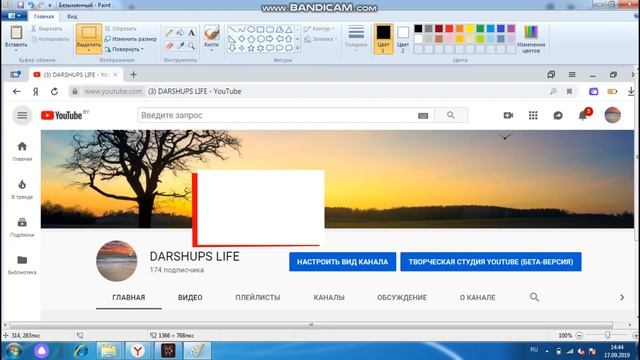Open the КАНАЛЫ channel tab
Viewport: 640px width, 360px height.
point(329,298)
